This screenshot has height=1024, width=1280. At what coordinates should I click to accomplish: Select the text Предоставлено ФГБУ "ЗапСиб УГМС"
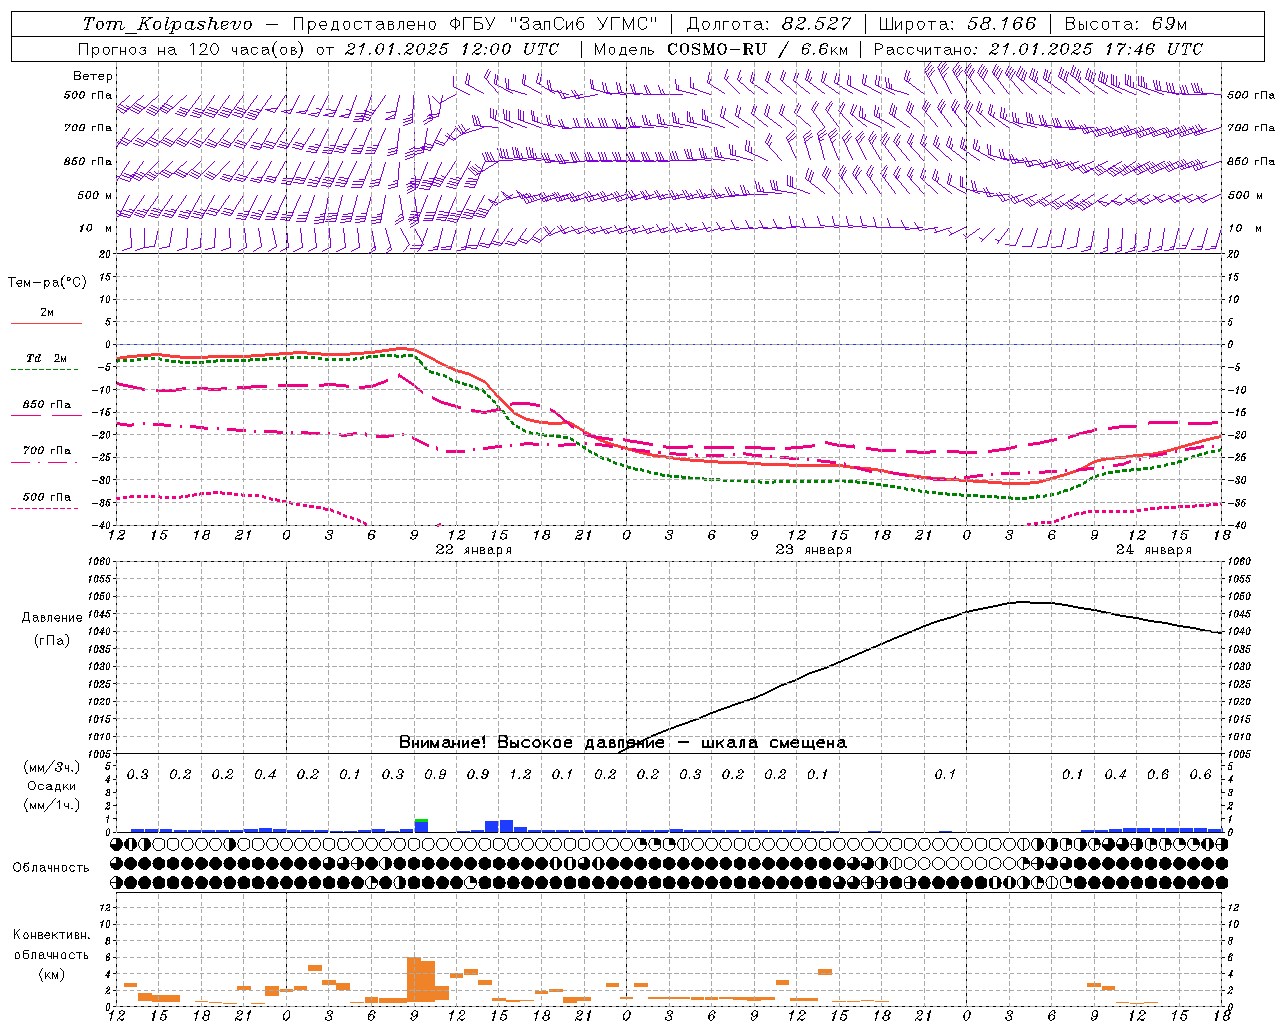point(475,24)
